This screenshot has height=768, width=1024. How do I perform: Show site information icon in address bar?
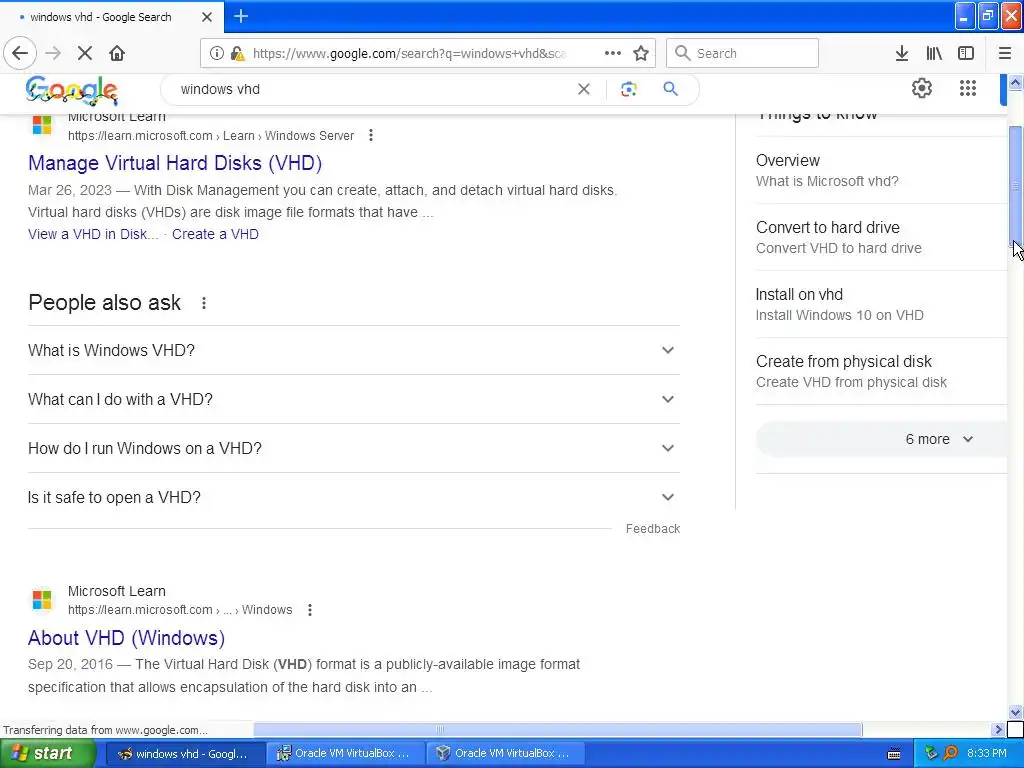click(217, 54)
